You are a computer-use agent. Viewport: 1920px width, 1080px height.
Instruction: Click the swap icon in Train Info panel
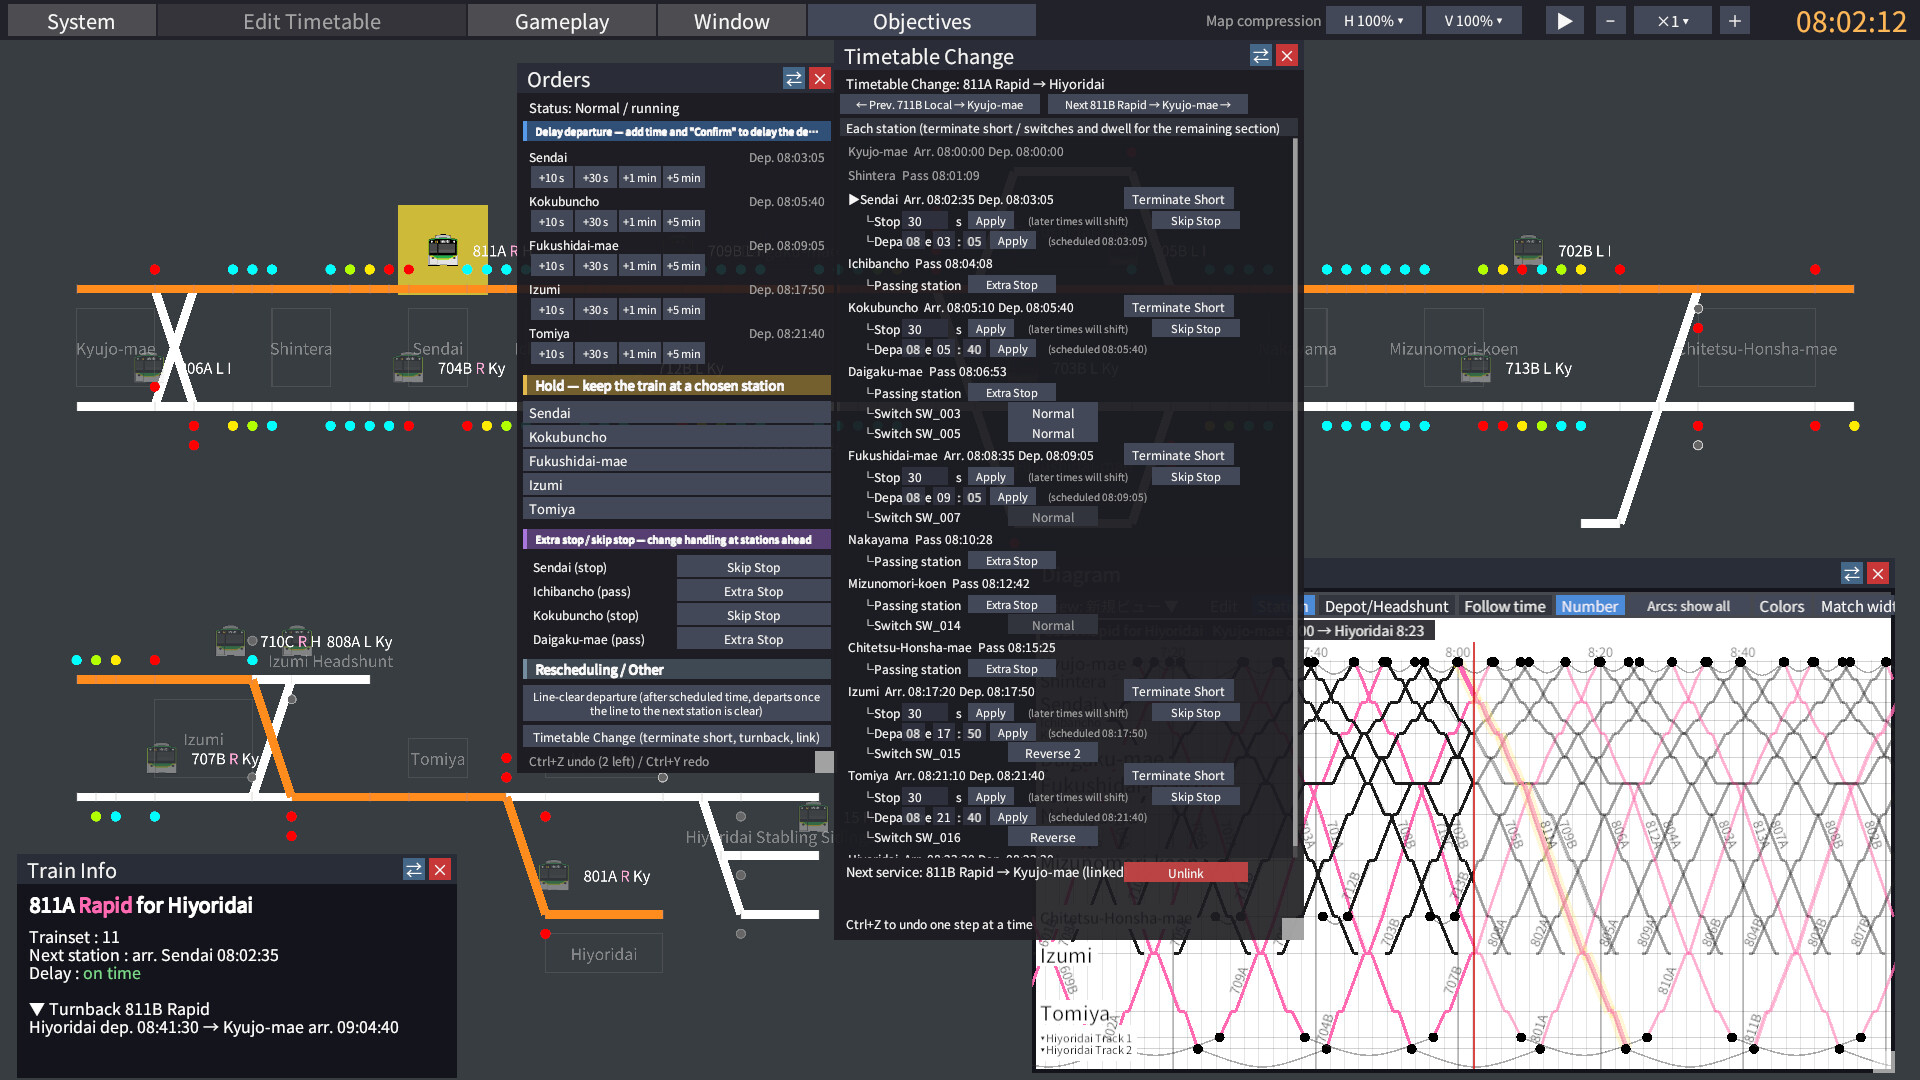tap(414, 869)
